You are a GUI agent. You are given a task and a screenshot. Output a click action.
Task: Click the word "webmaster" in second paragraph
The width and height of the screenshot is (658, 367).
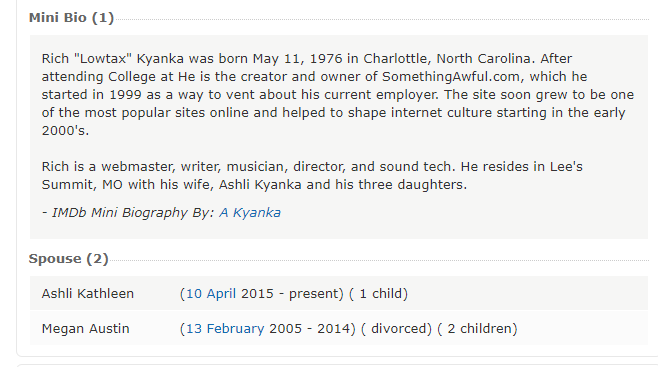tap(137, 167)
